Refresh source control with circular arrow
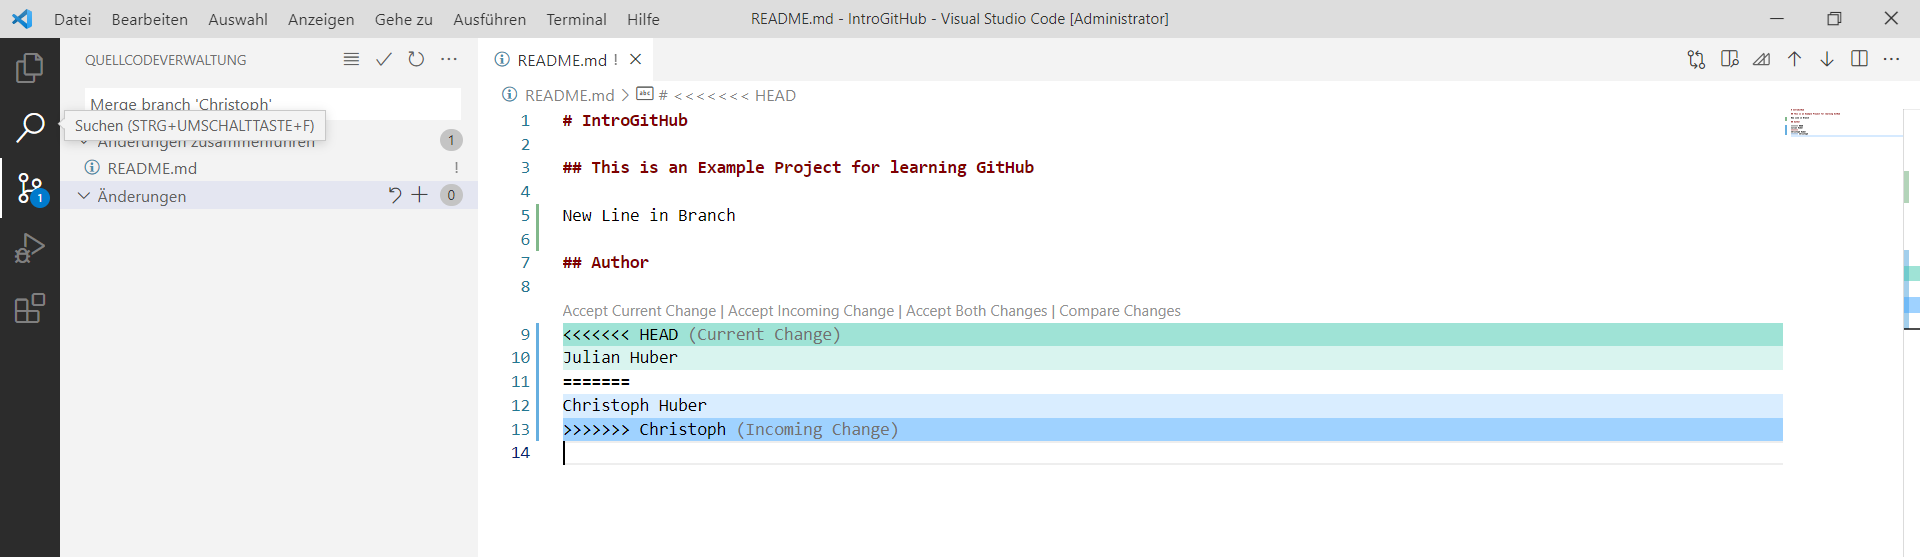Viewport: 1920px width, 557px height. tap(416, 60)
